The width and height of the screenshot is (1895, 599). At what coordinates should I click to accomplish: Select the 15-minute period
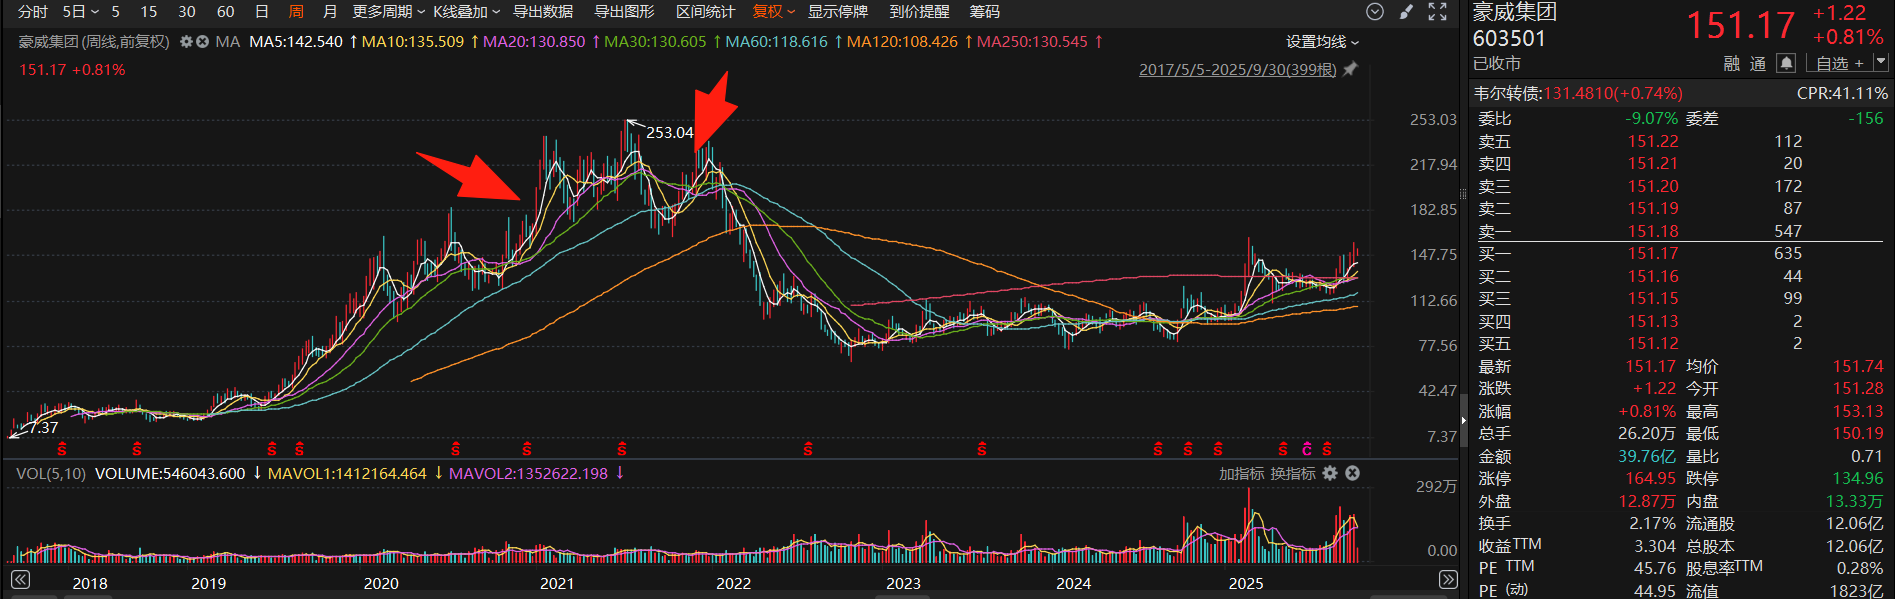[148, 12]
